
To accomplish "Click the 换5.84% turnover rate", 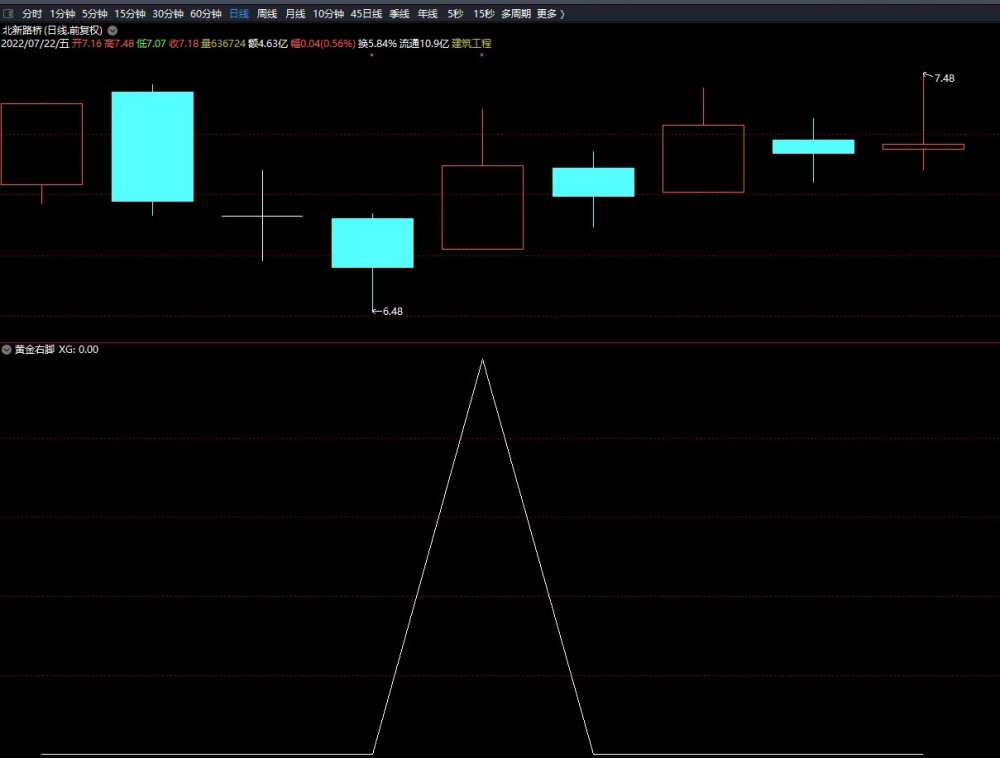I will [x=377, y=43].
